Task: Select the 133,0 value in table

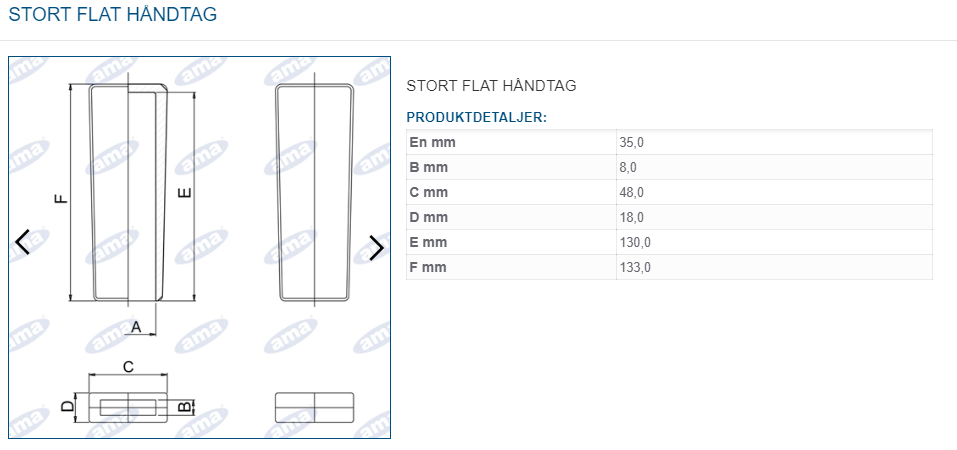Action: click(x=635, y=267)
